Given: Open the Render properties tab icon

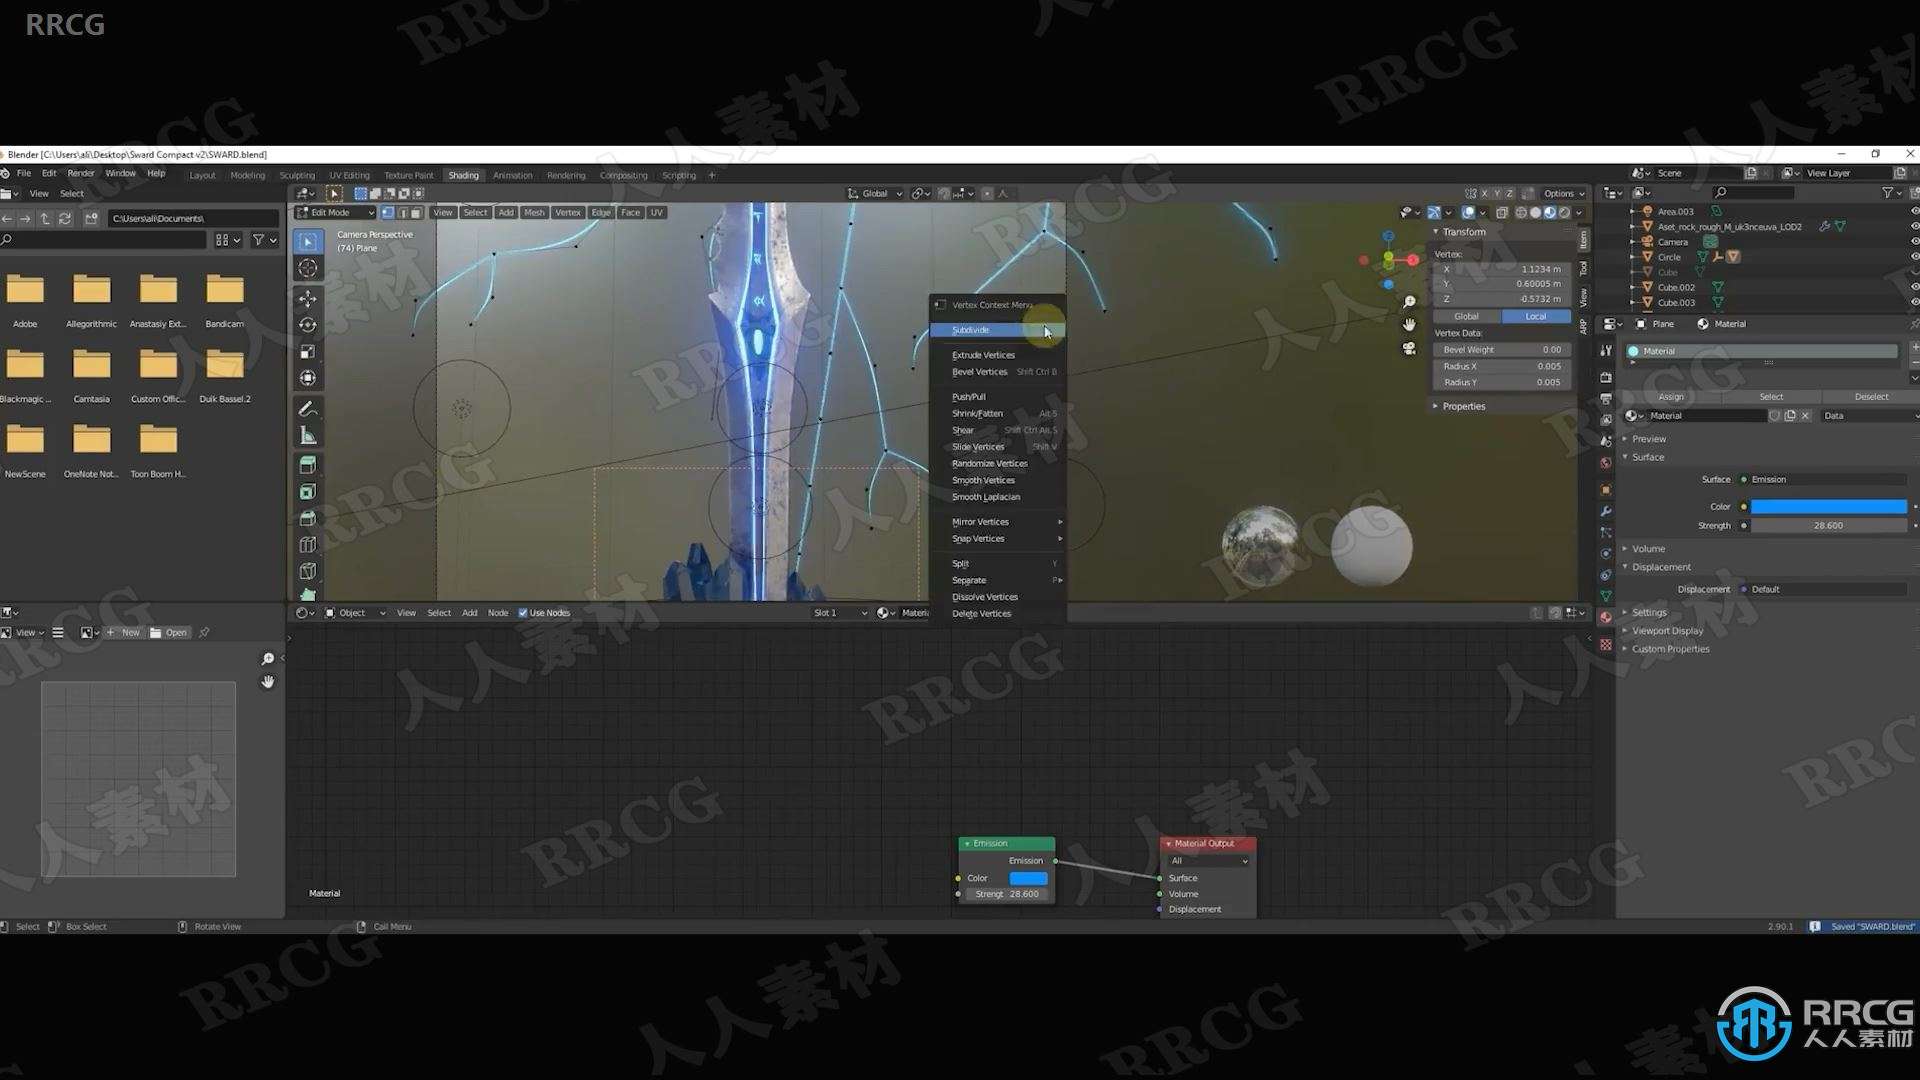Looking at the screenshot, I should click(1606, 377).
